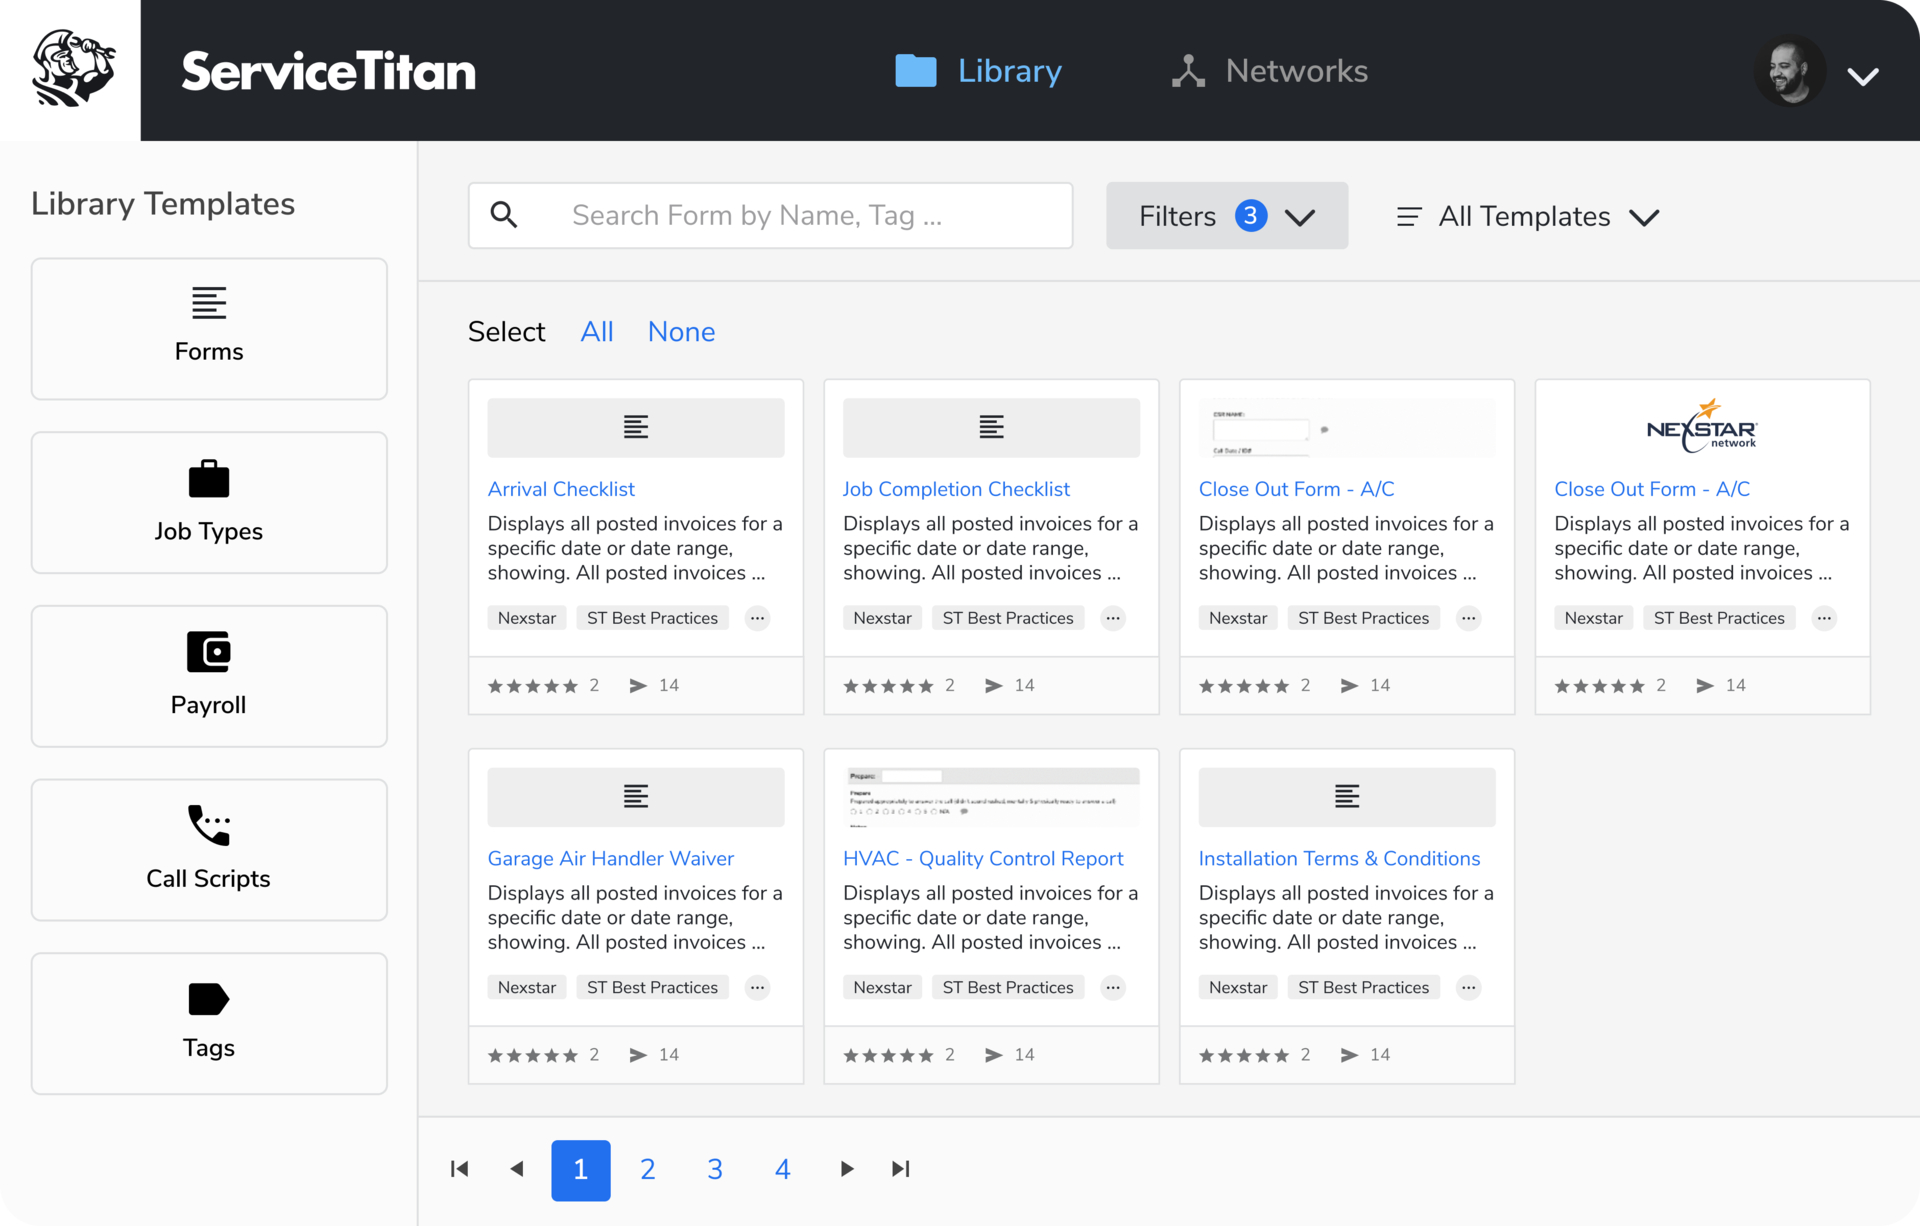
Task: Open the All Templates sort dropdown
Action: [1527, 216]
